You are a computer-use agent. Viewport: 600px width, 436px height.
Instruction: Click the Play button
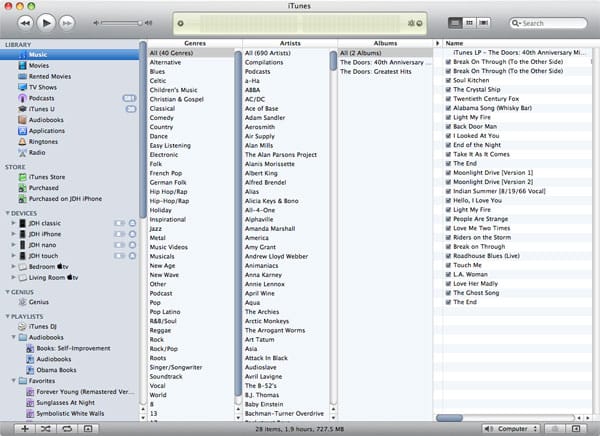46,23
